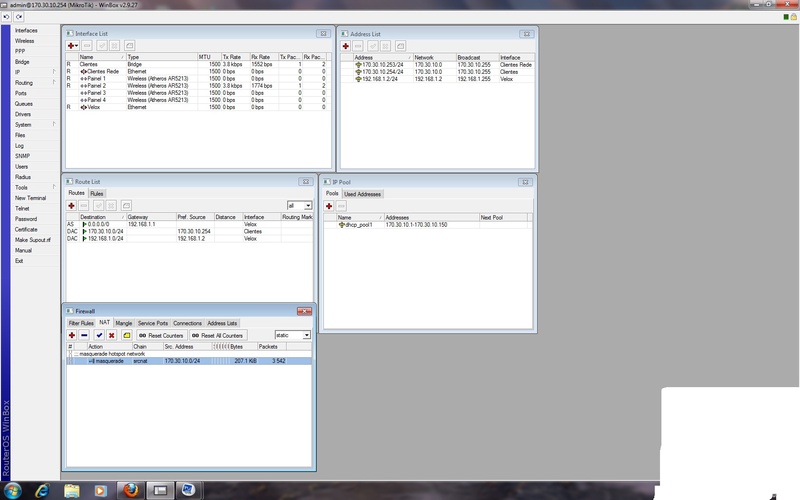Remove the selected interface with the minus icon in Interface List
800x500 pixels.
click(x=87, y=46)
